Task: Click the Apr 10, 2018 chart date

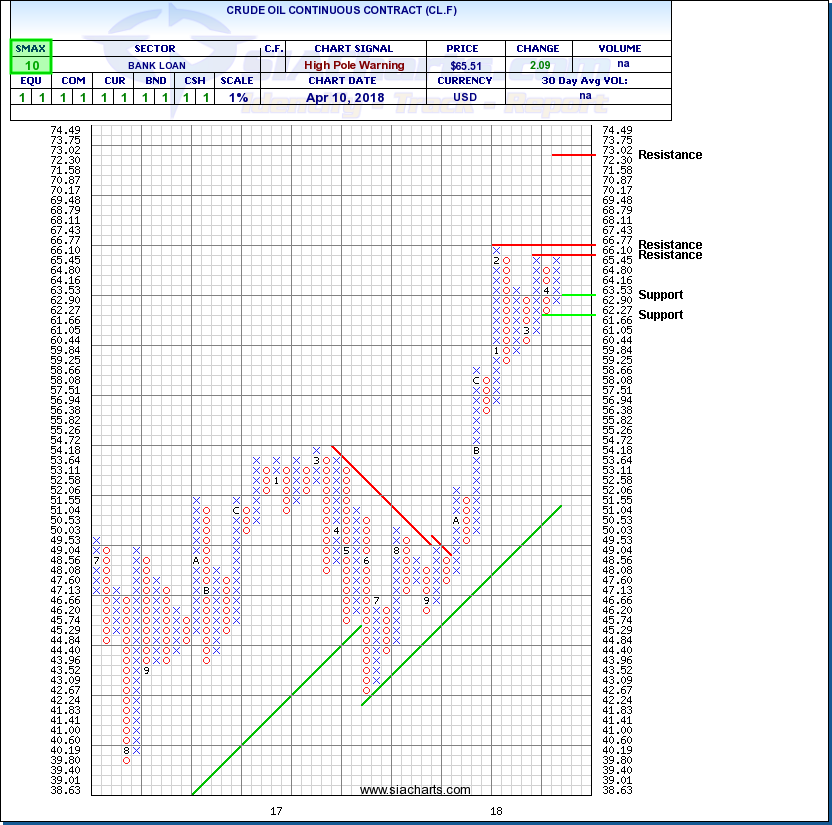Action: pyautogui.click(x=354, y=97)
